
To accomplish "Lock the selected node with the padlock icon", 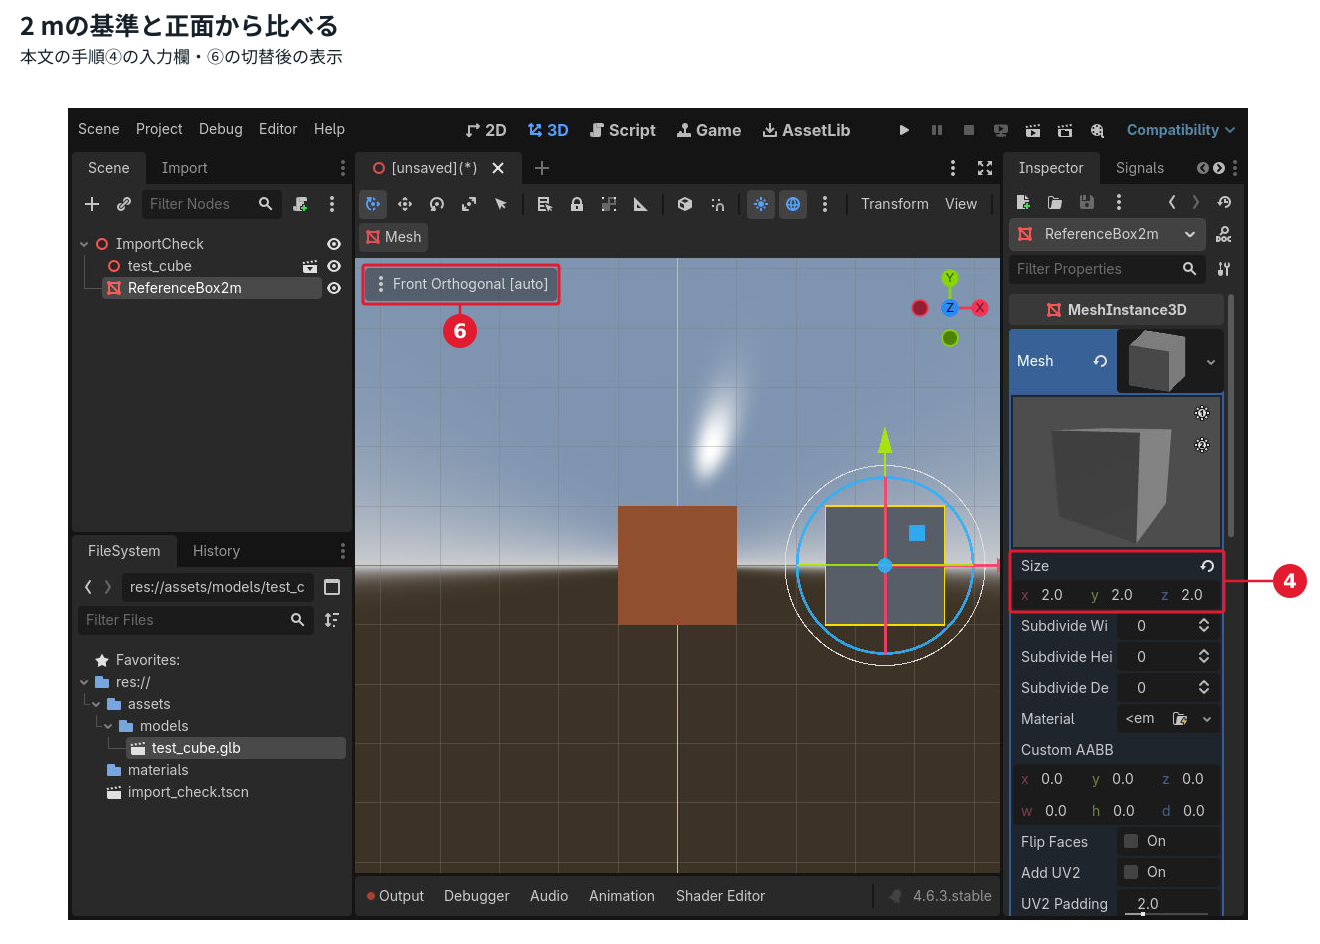I will coord(577,204).
